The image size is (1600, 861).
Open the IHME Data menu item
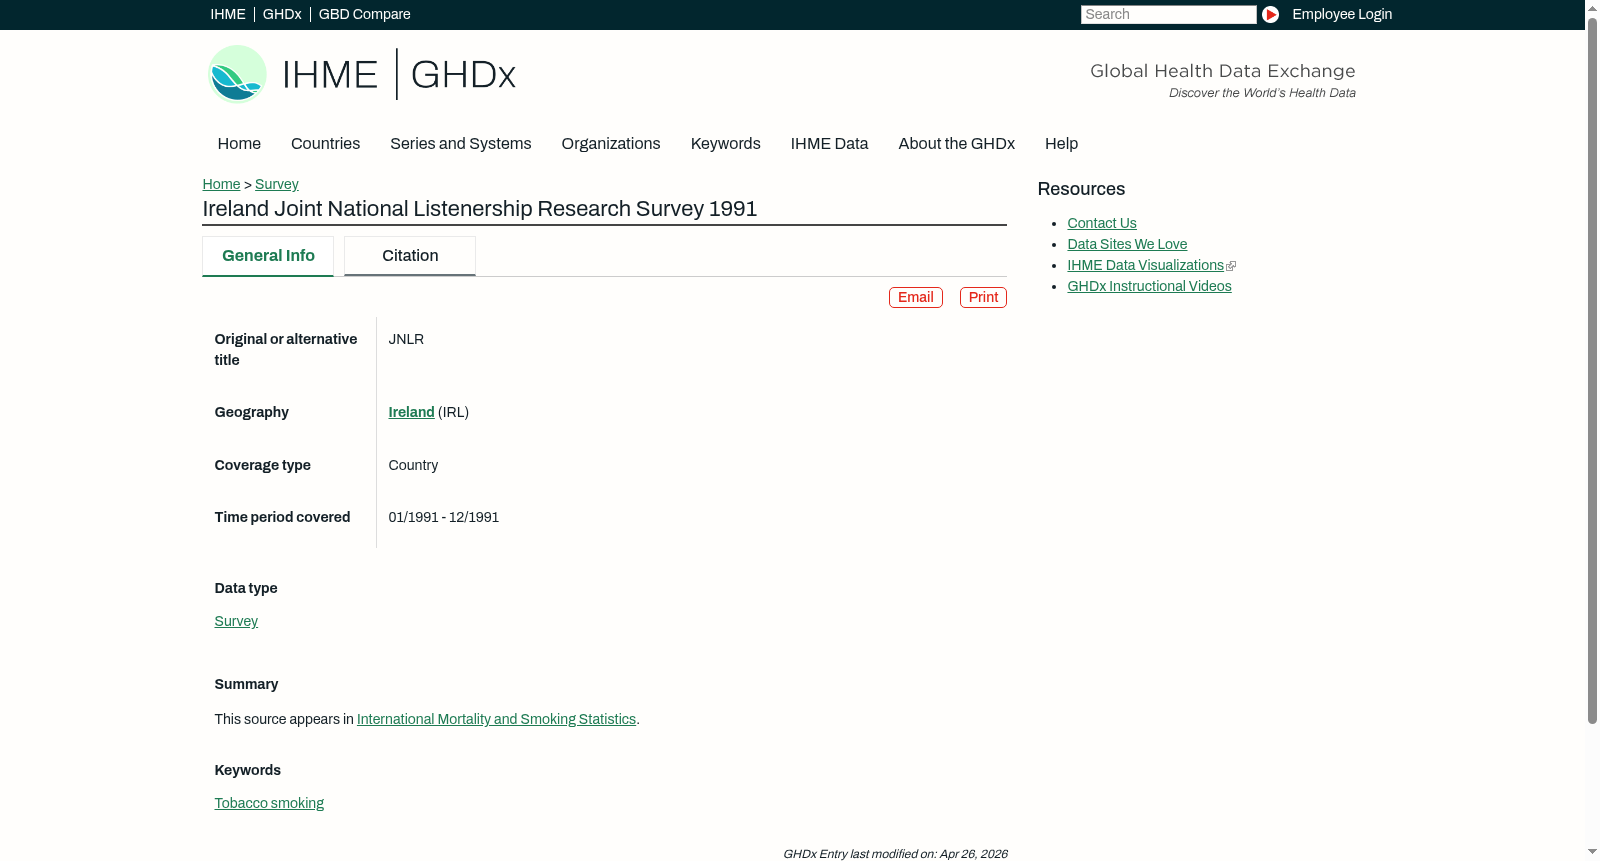pyautogui.click(x=829, y=144)
